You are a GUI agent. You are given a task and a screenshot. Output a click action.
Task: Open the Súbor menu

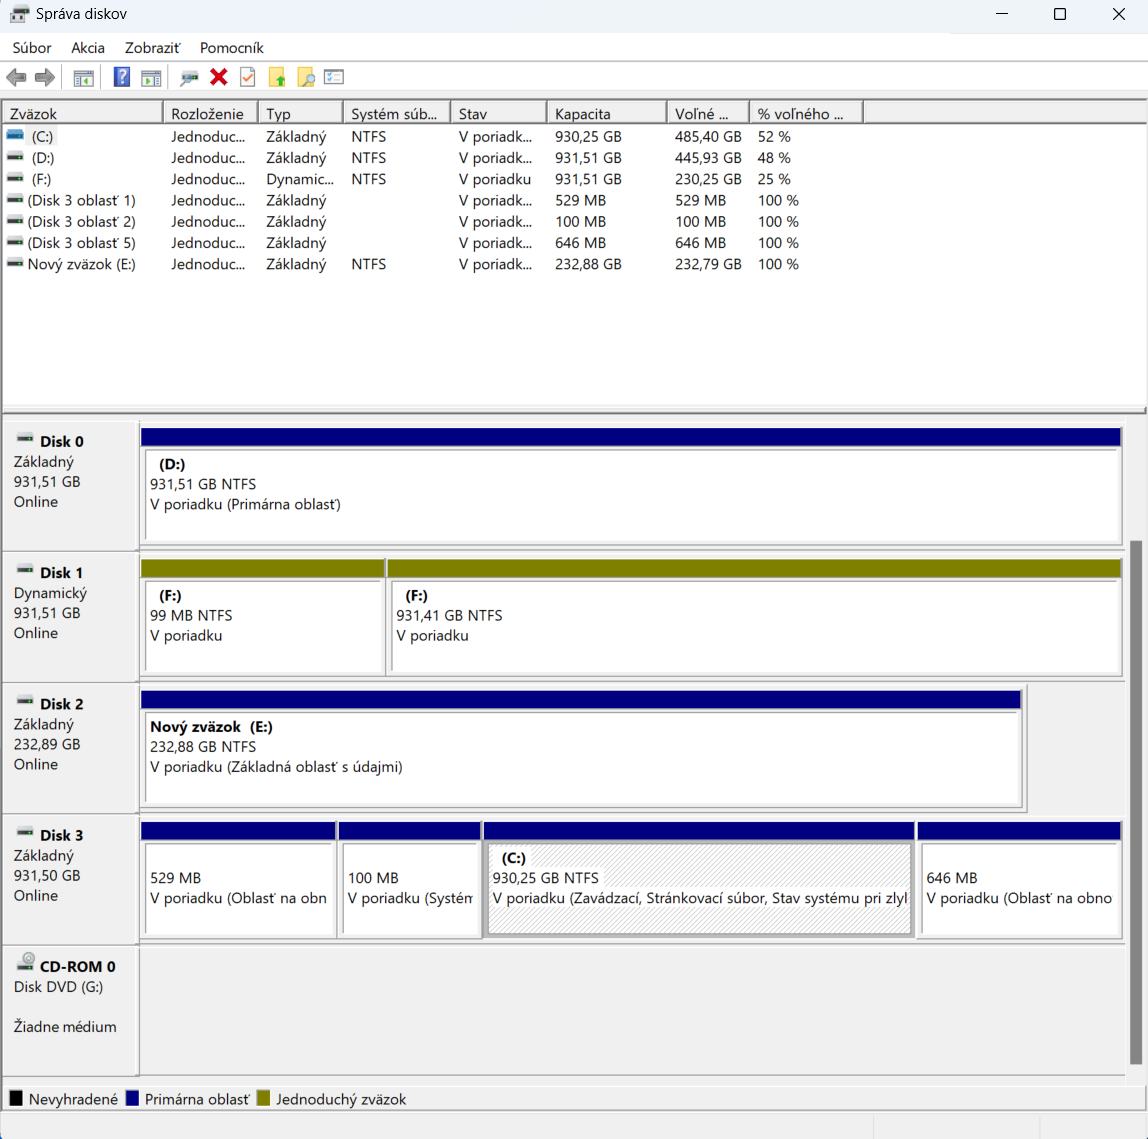(x=31, y=48)
